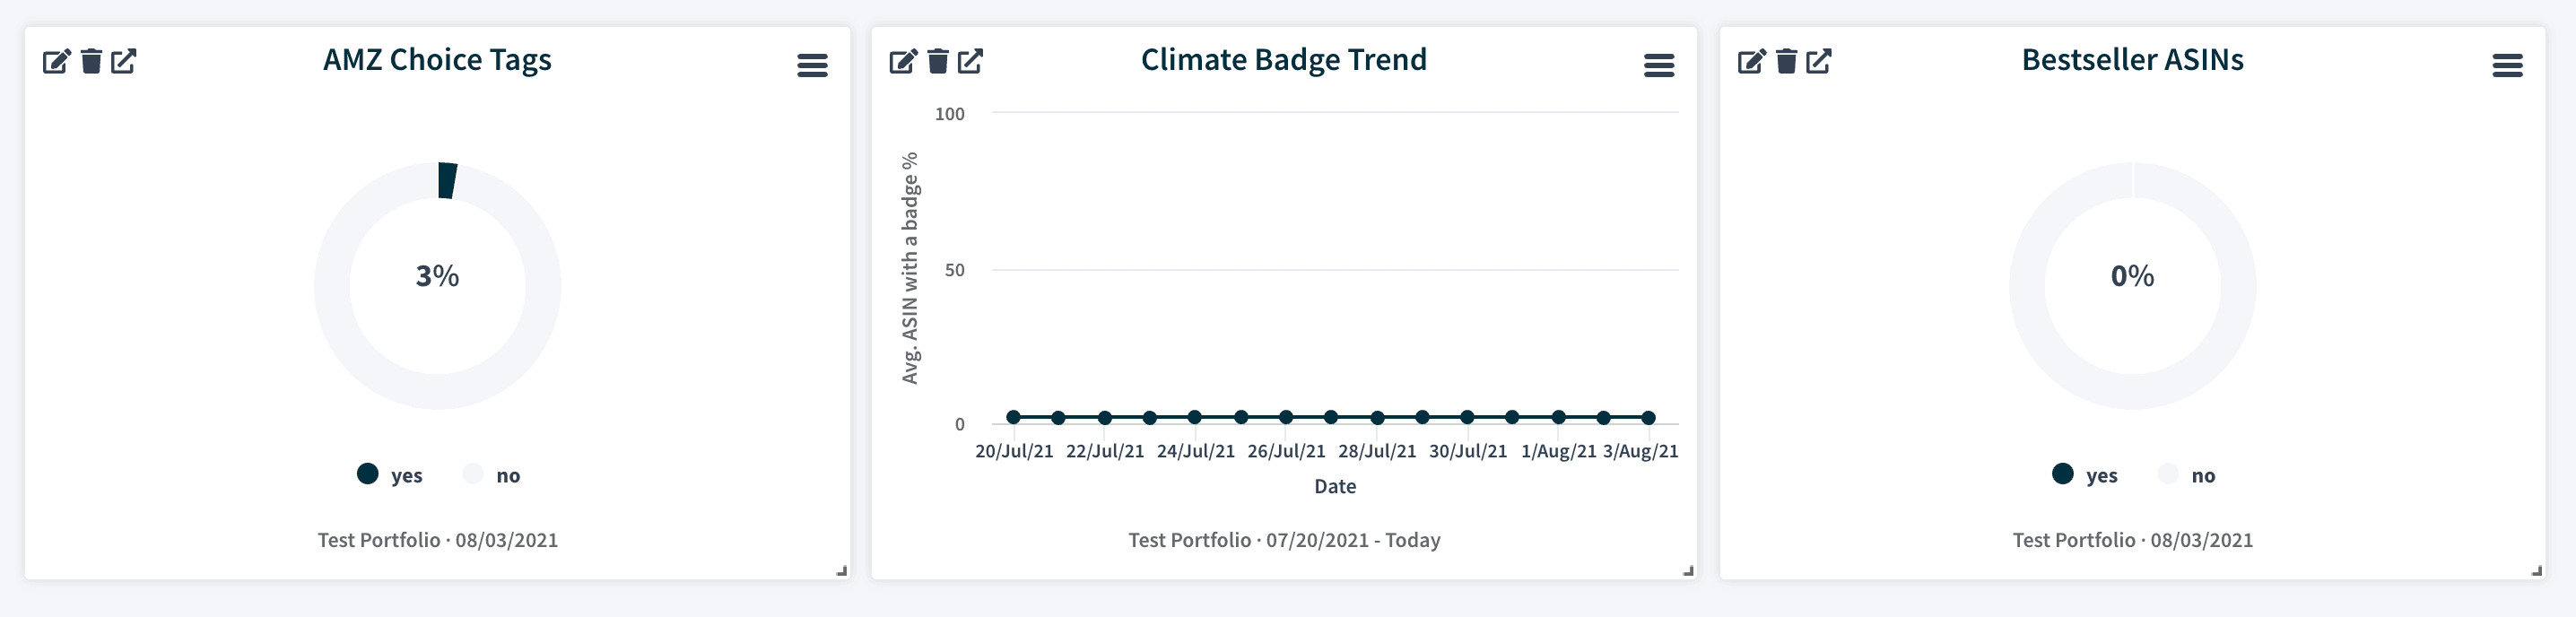Click the dark 3% segment of the donut

447,181
